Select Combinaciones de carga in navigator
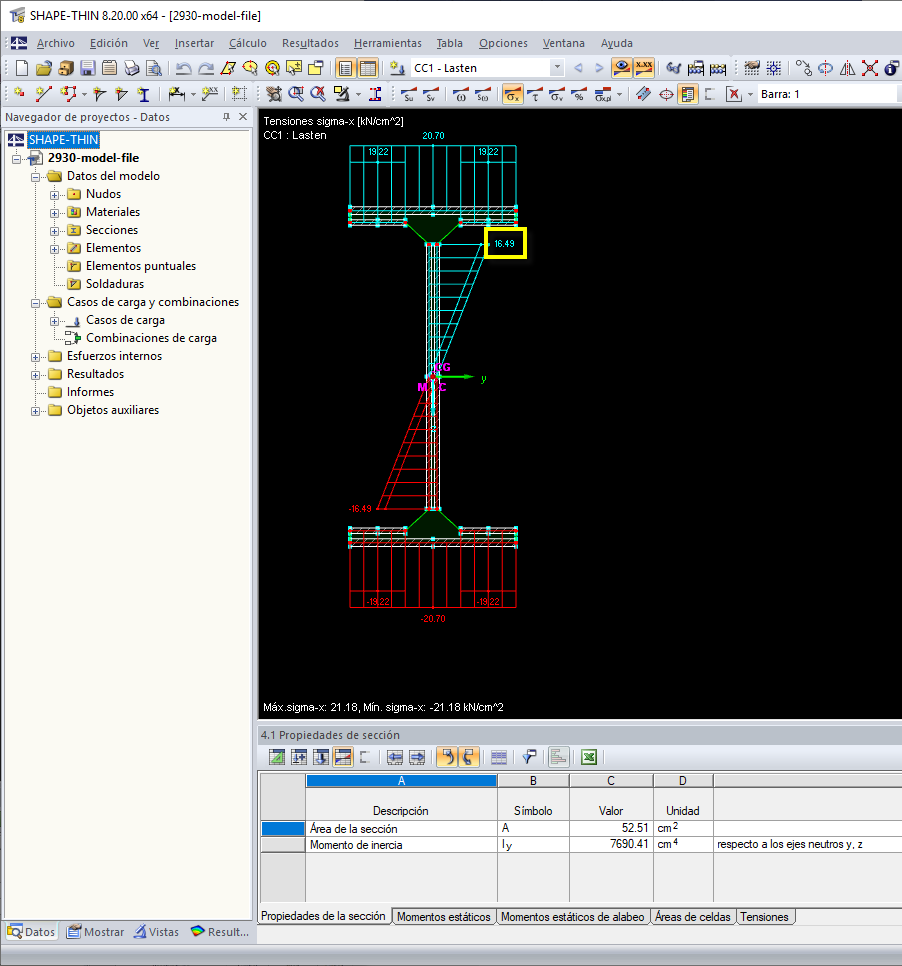902x966 pixels. pyautogui.click(x=151, y=338)
